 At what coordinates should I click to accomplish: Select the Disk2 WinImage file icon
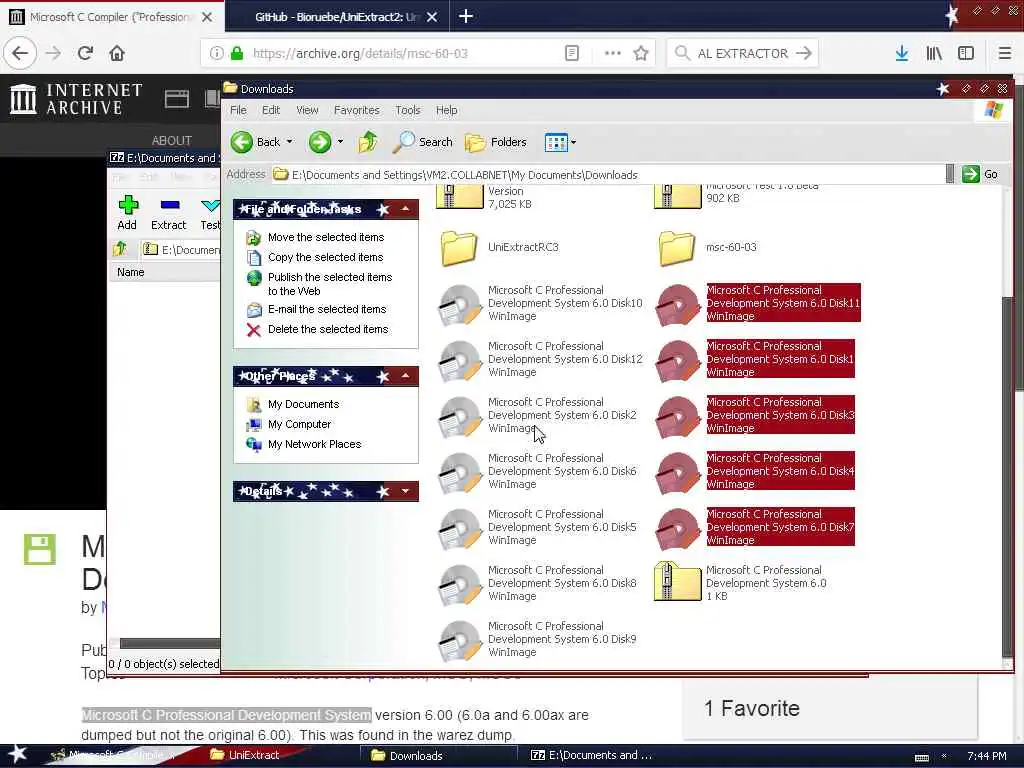[460, 417]
